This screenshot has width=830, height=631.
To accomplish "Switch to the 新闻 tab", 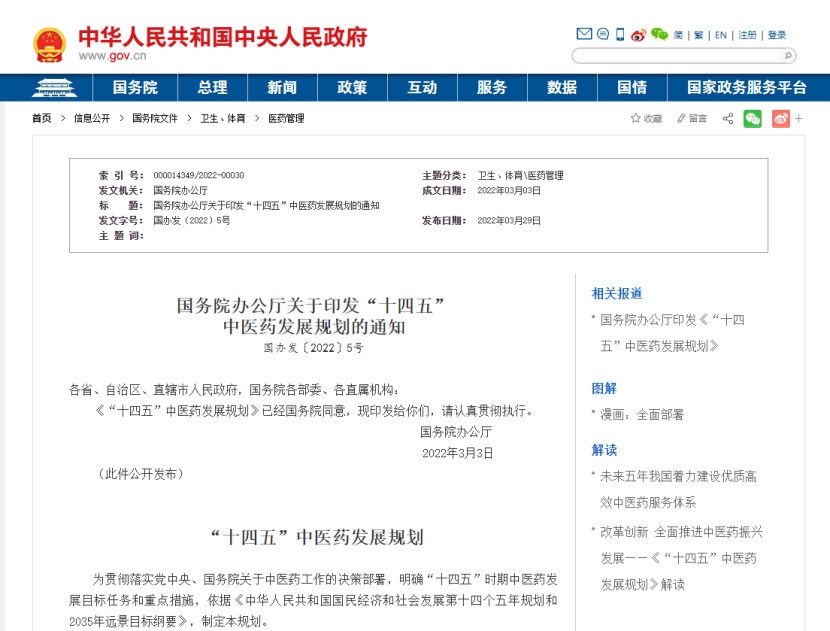I will coord(281,88).
